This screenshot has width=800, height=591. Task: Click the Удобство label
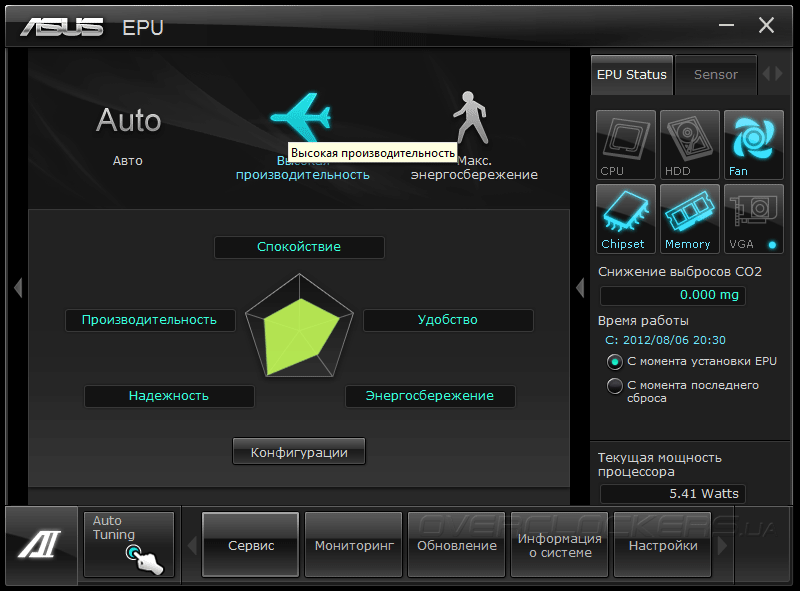click(x=448, y=320)
